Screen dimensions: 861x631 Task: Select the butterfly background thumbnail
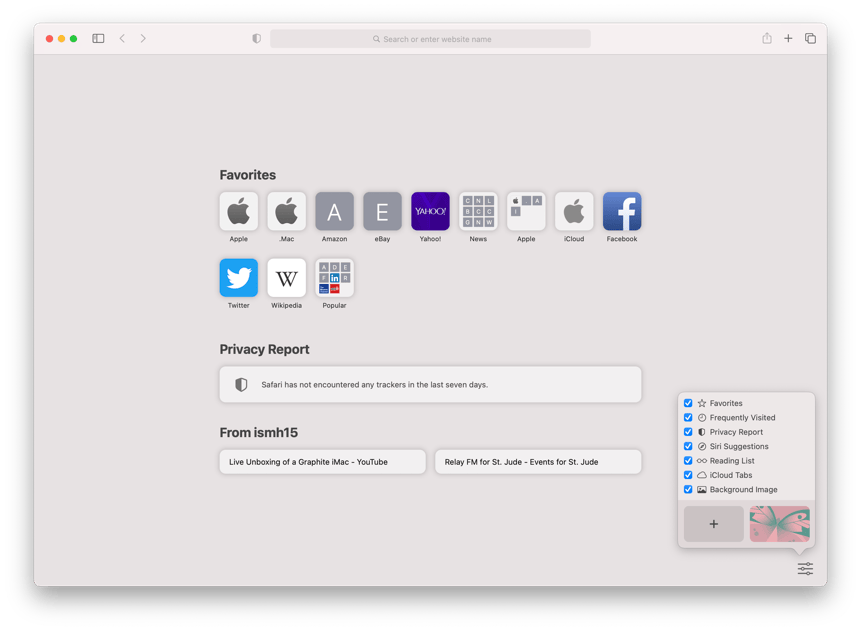pos(780,524)
